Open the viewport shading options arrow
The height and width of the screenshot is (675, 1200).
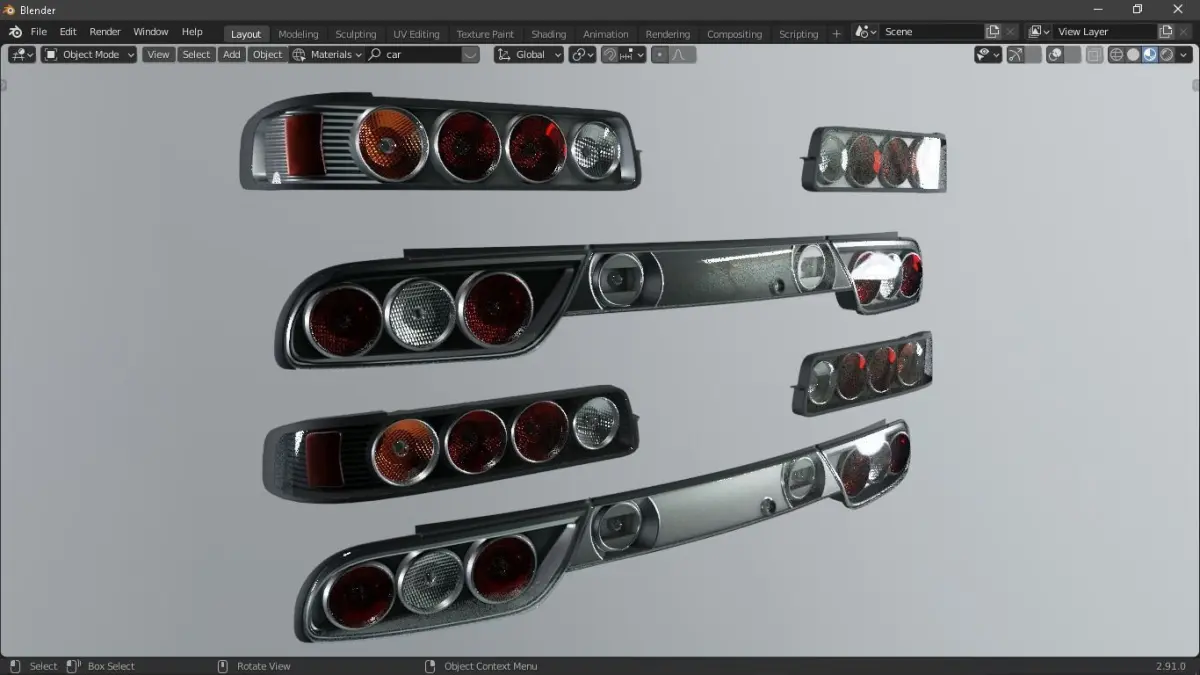click(x=1184, y=55)
